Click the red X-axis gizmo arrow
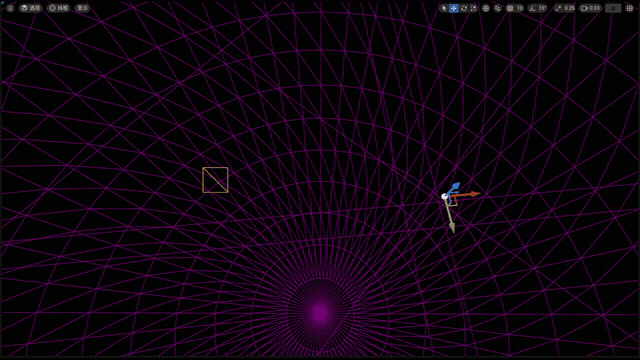Screen dimensions: 640x360 click(x=473, y=194)
